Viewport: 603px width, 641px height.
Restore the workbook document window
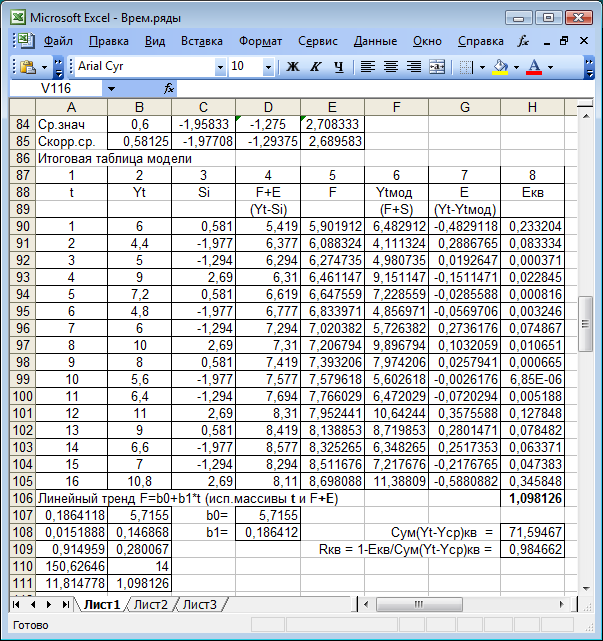coord(564,41)
